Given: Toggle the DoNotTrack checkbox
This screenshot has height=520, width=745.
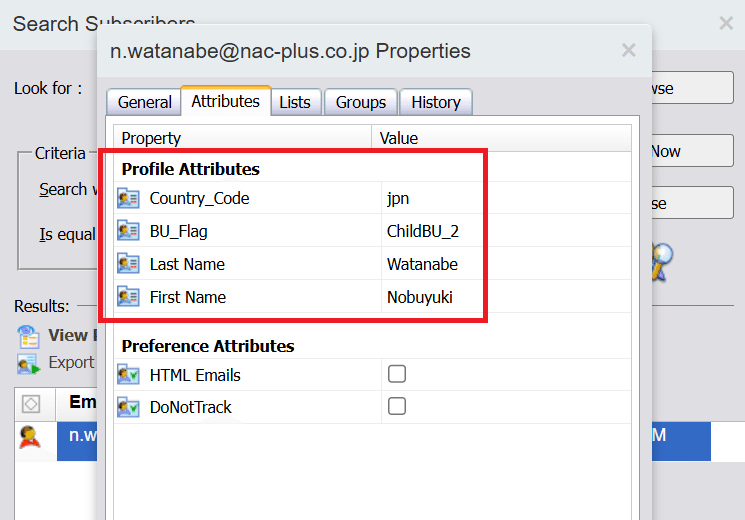Looking at the screenshot, I should point(397,406).
